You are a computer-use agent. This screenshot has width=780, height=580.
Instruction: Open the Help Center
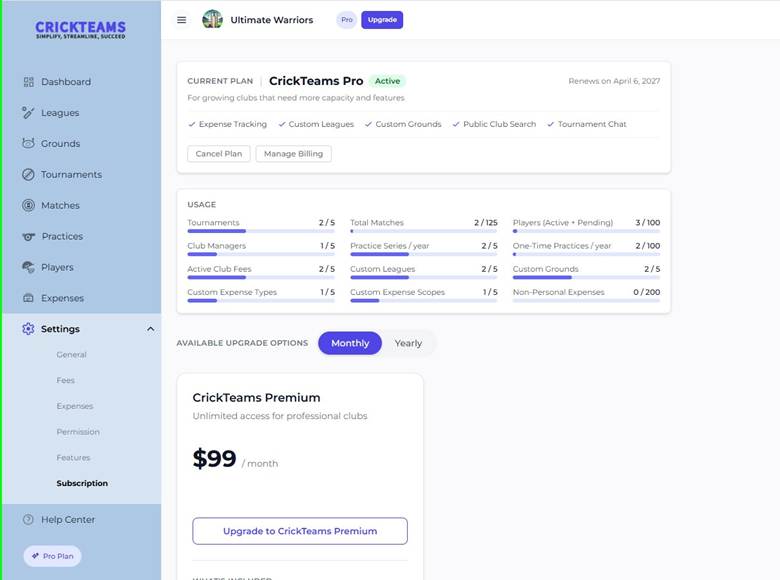pyautogui.click(x=68, y=519)
